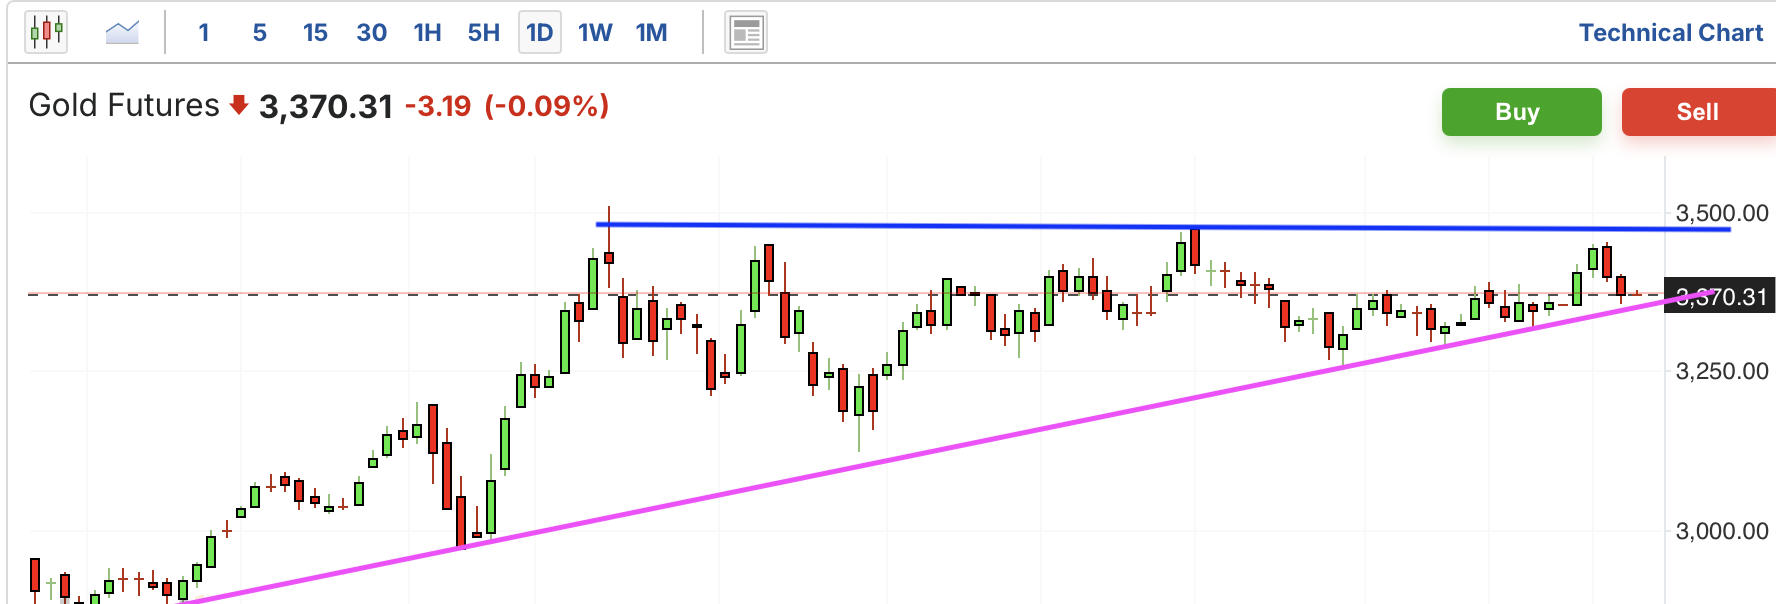Select the active 1D timeframe

[x=540, y=33]
